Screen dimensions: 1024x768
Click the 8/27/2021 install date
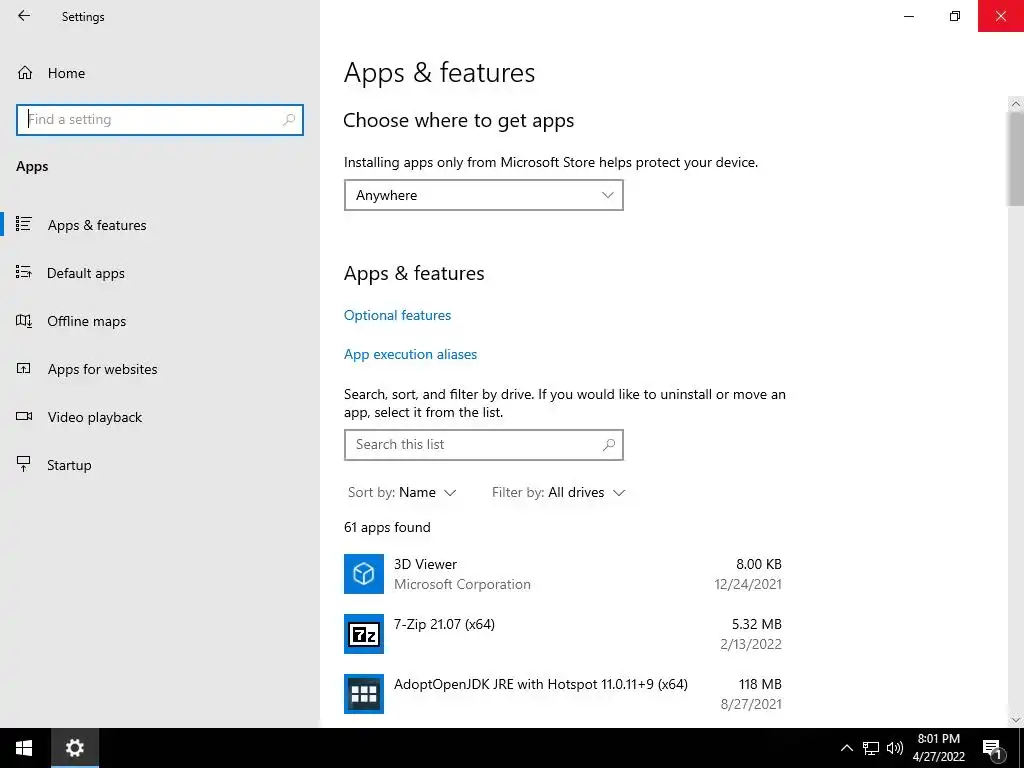click(x=751, y=705)
